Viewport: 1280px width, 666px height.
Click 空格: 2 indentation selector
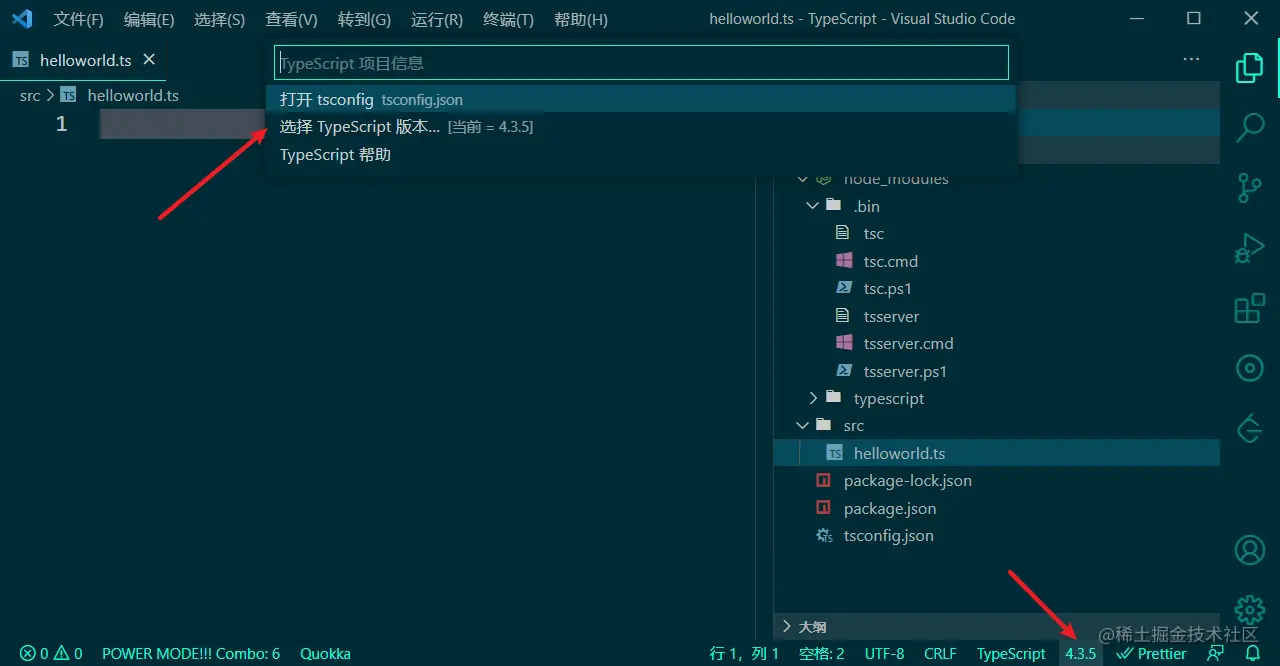click(822, 653)
